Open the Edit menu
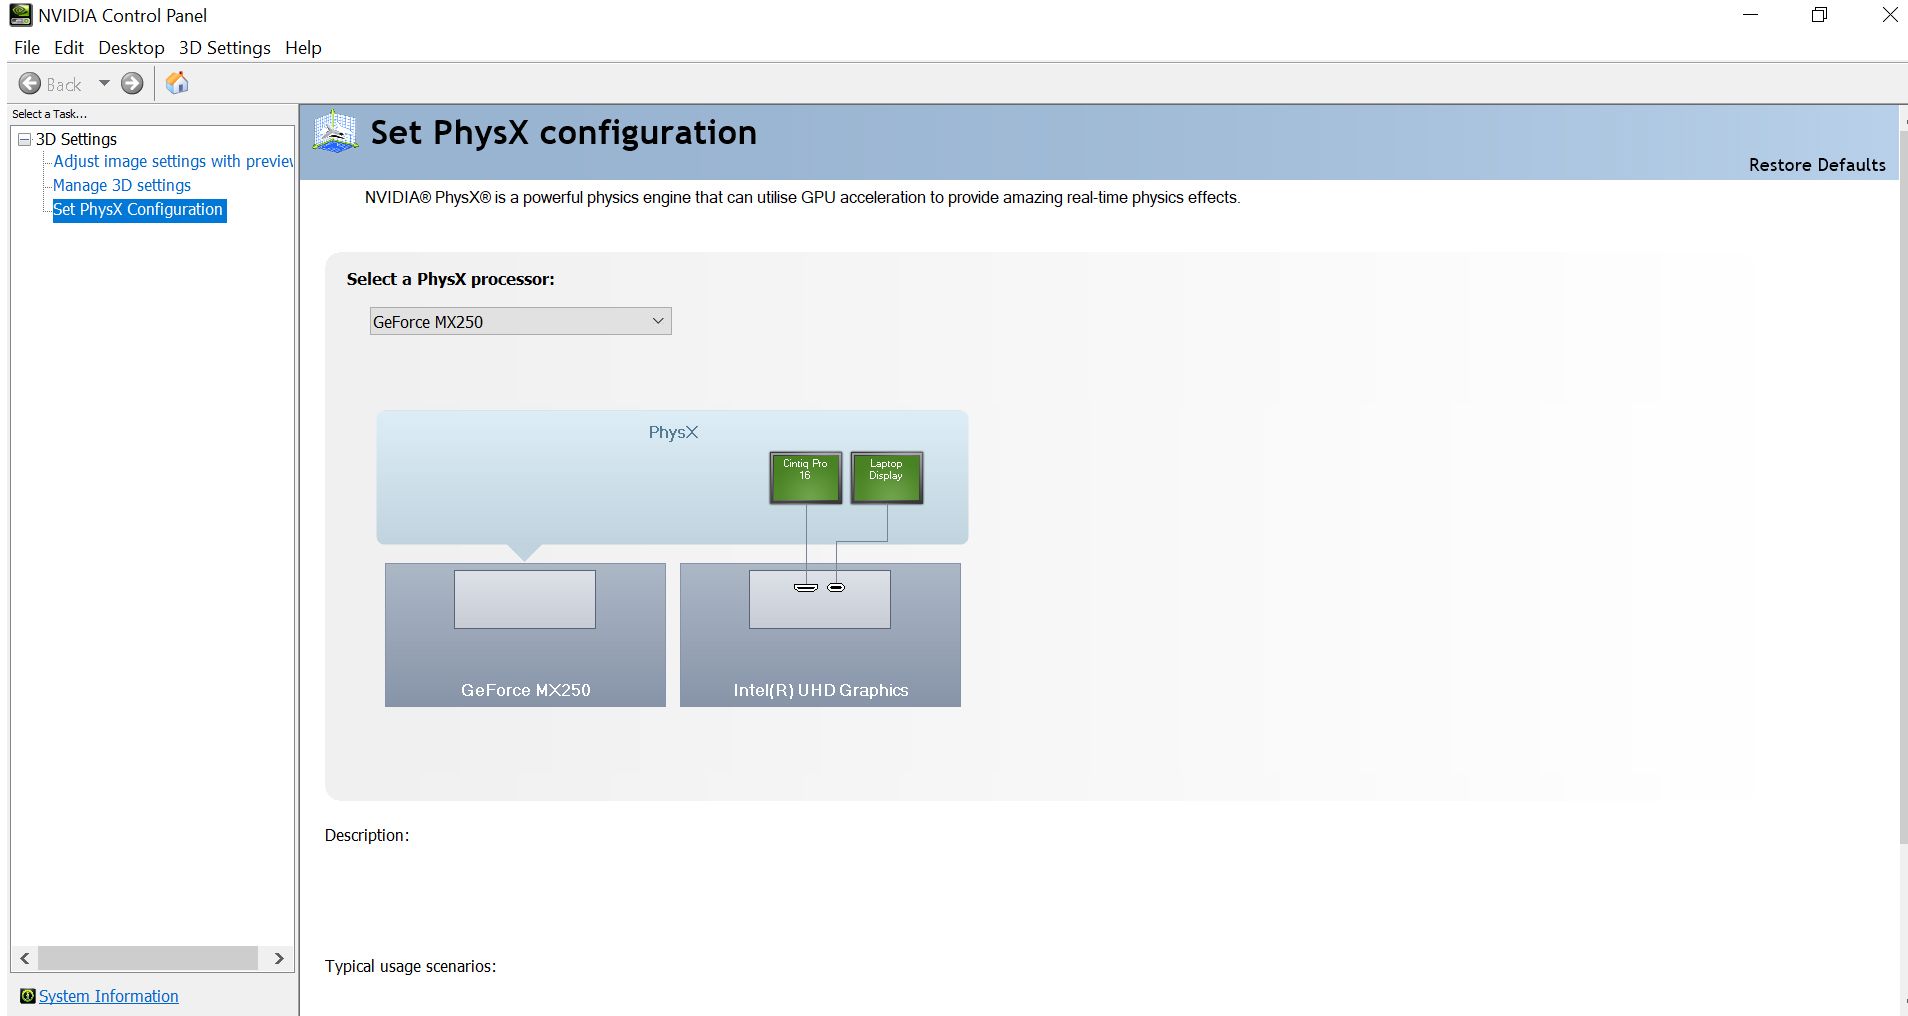This screenshot has width=1908, height=1016. tap(69, 48)
